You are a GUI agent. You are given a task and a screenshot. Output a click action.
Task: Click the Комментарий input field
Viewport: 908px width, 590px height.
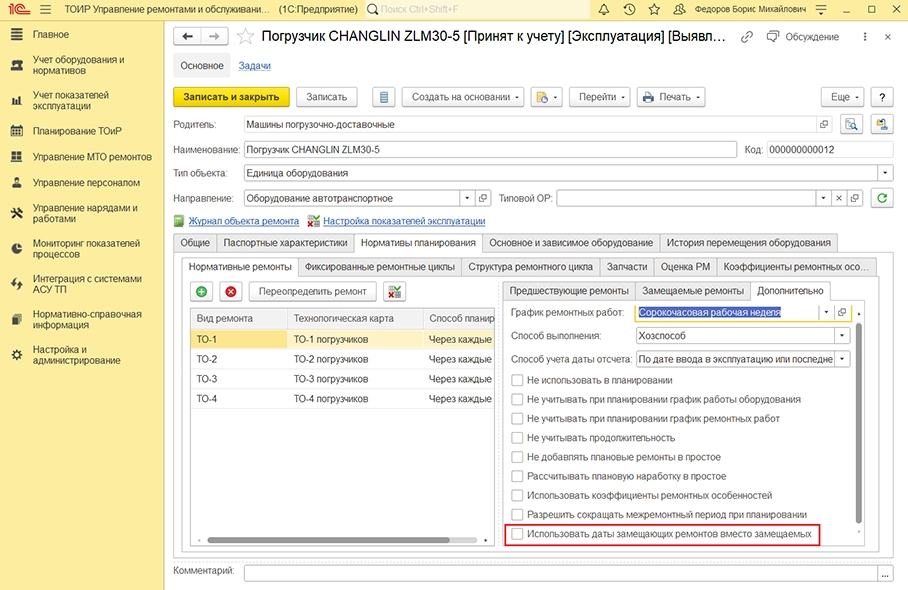click(560, 573)
